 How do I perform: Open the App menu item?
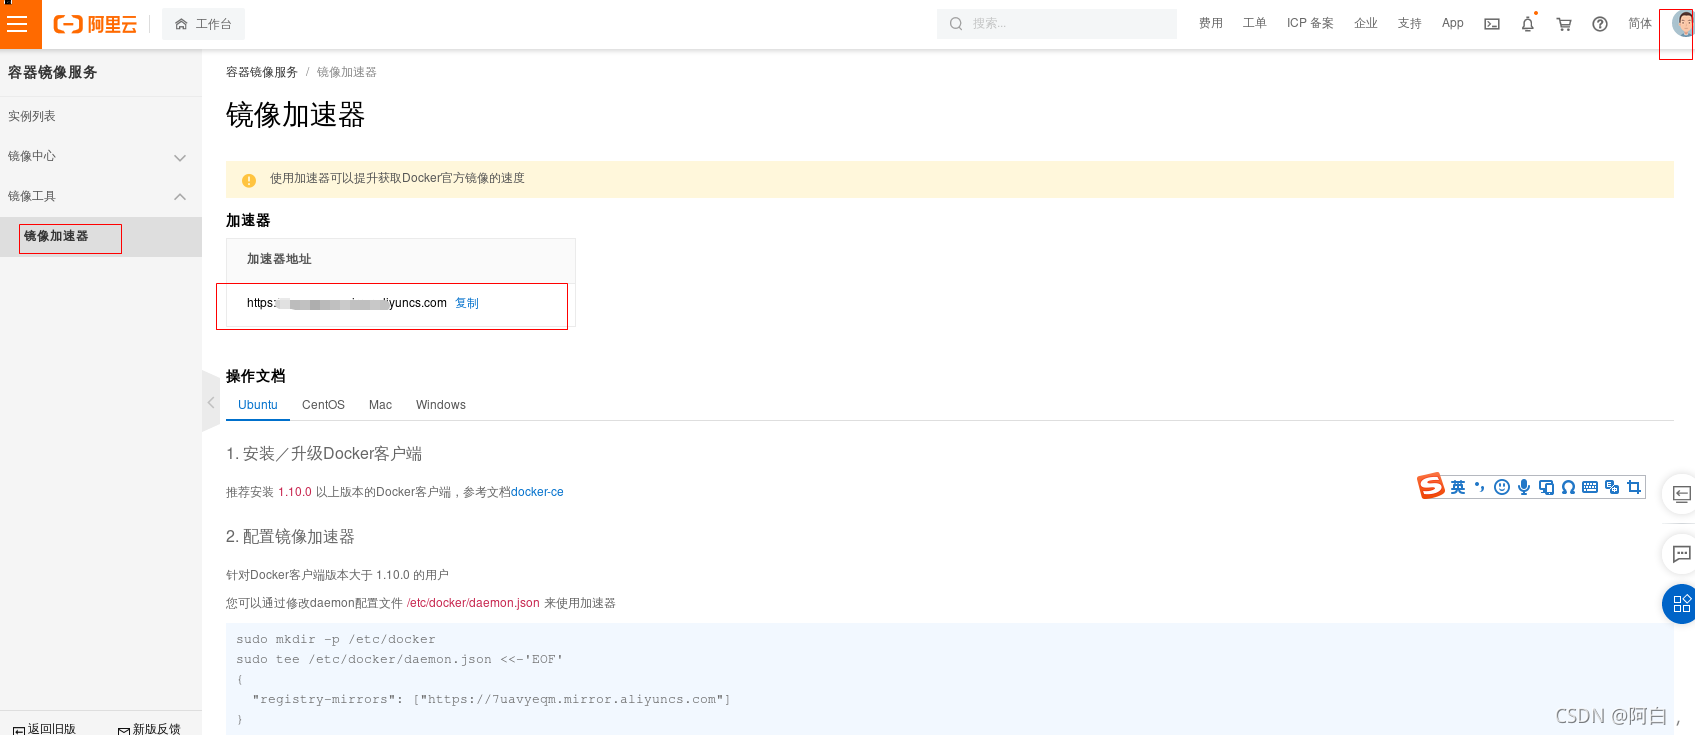click(1452, 23)
